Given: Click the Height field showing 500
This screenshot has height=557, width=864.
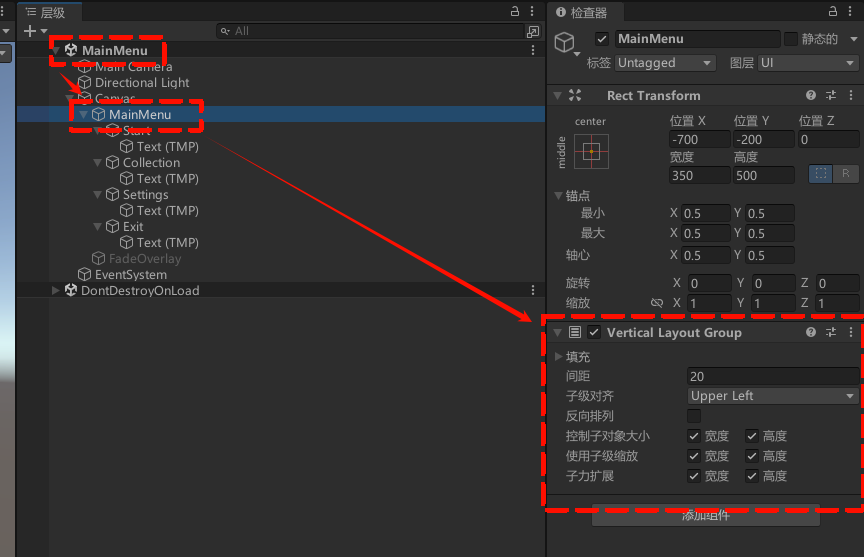Looking at the screenshot, I should (763, 175).
